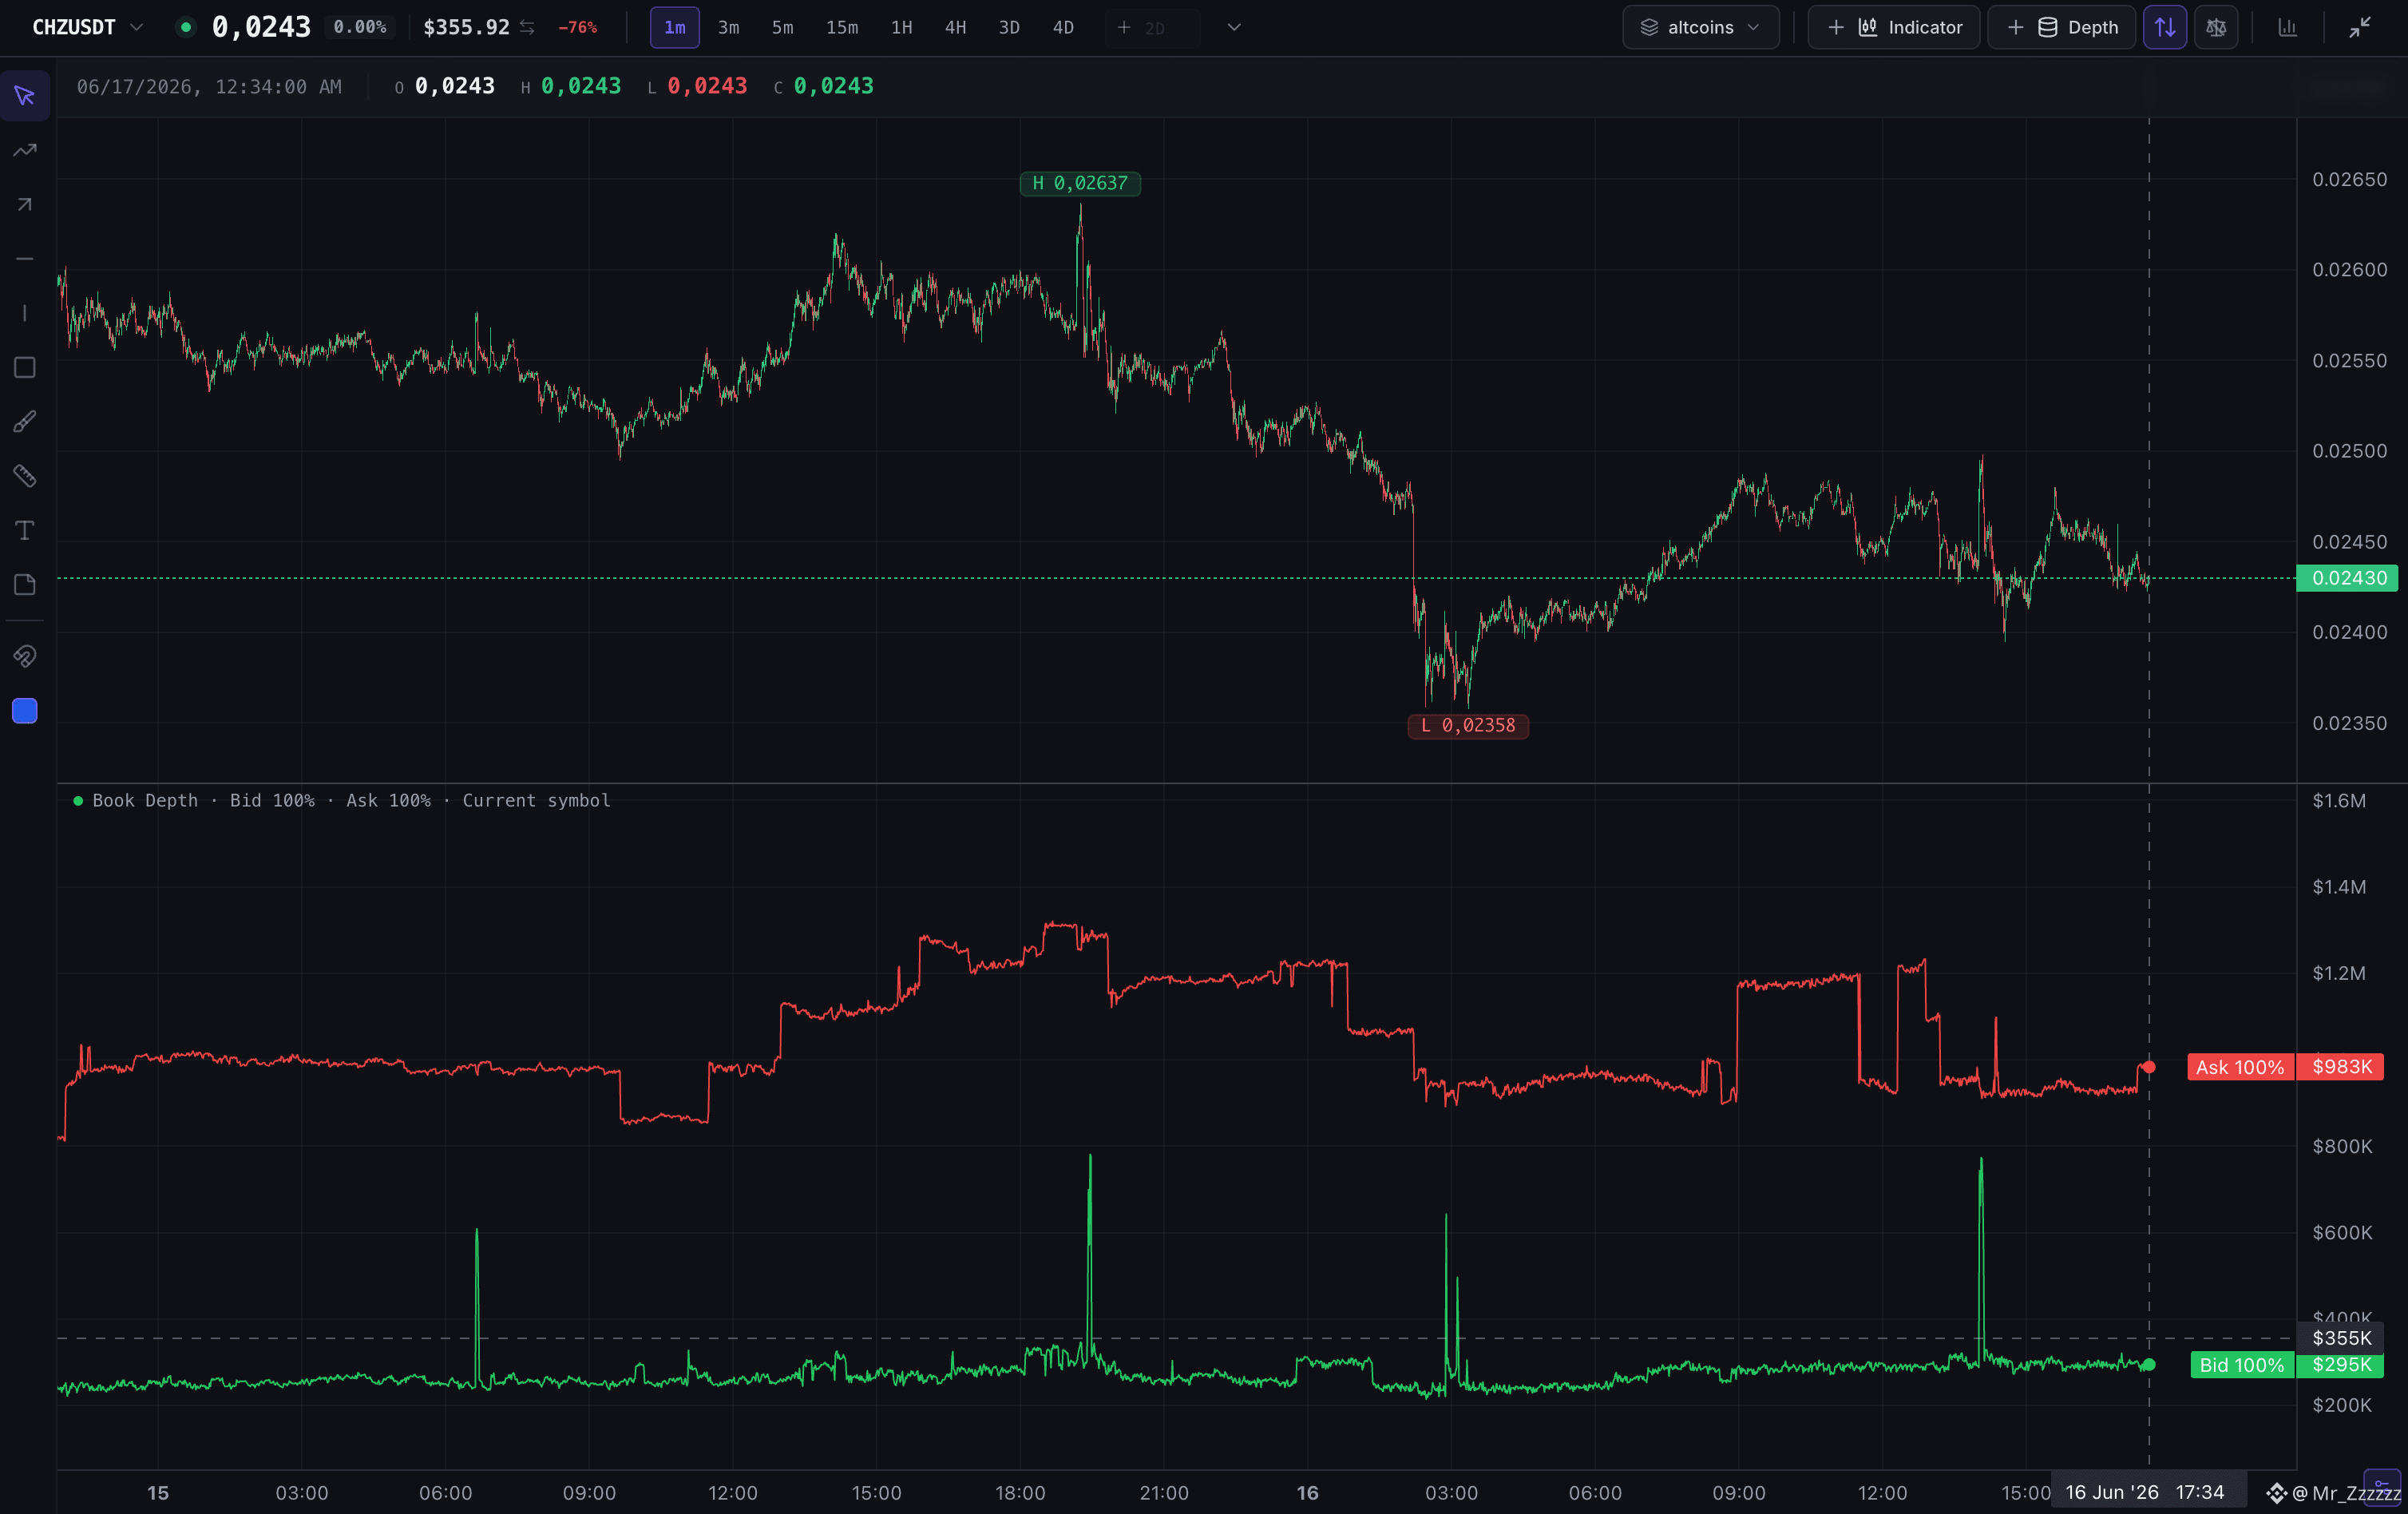The height and width of the screenshot is (1514, 2408).
Task: Select the horizontal line tool
Action: click(x=25, y=259)
